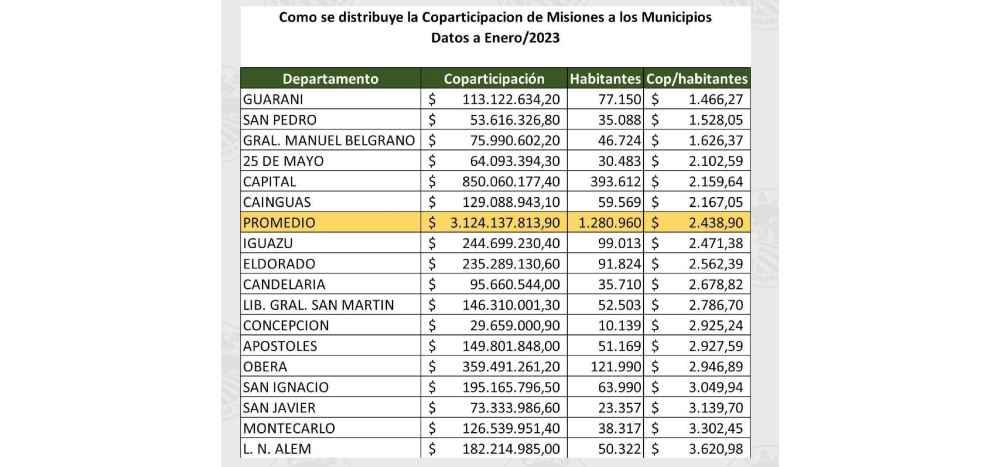This screenshot has height=467, width=1000.
Task: Select the GRAL. MANUEL BELGRANO cell
Action: [329, 140]
